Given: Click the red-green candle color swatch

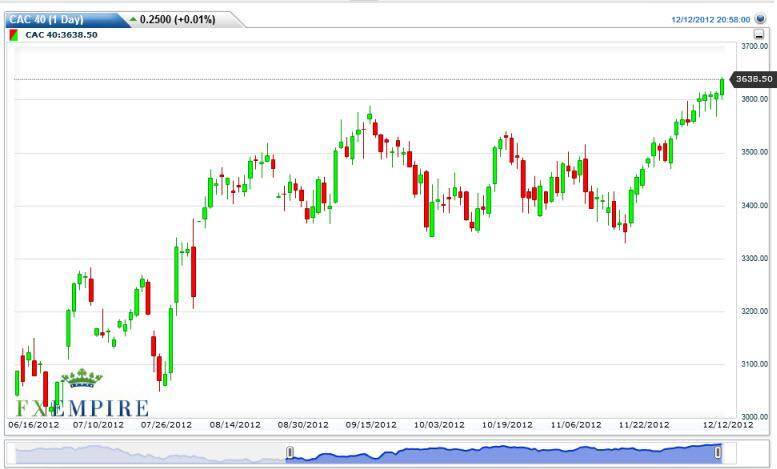Looking at the screenshot, I should pos(13,35).
